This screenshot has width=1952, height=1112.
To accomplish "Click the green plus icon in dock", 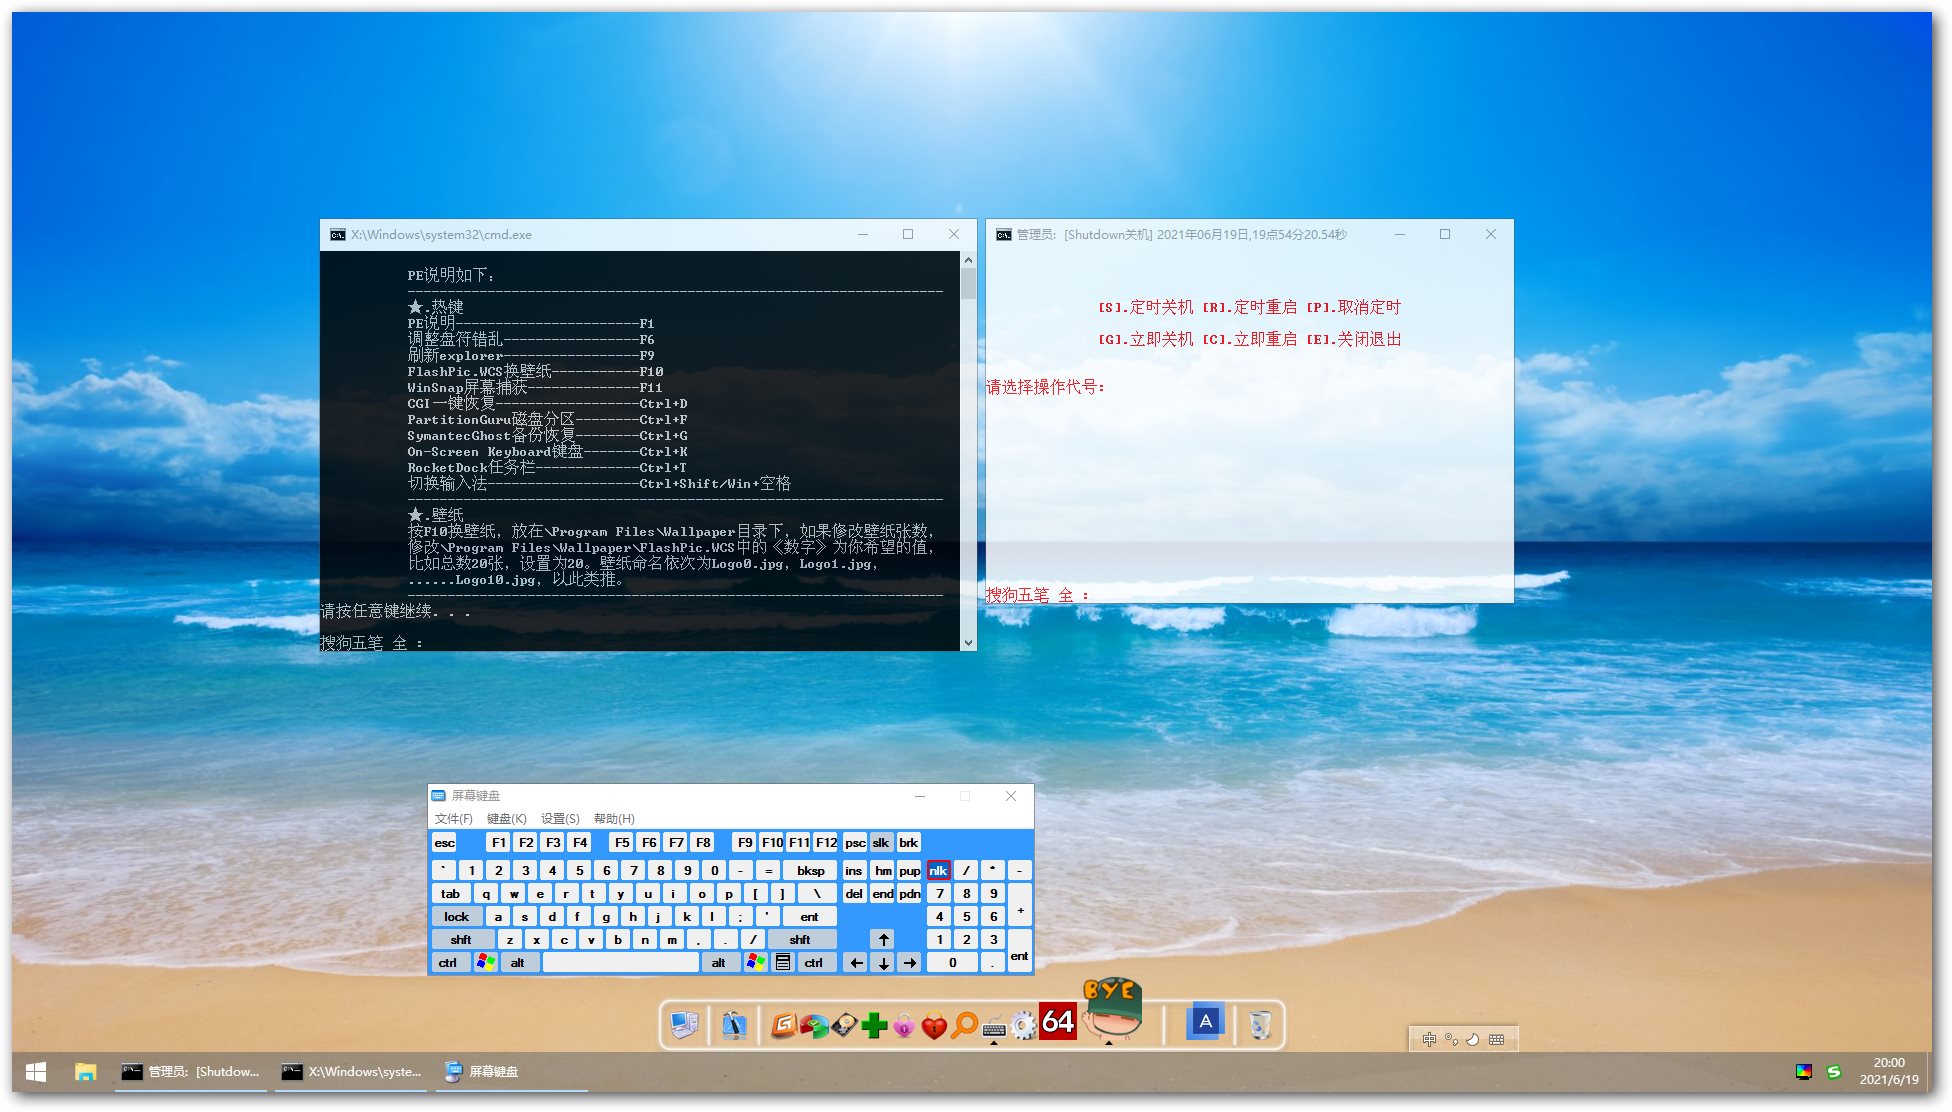I will tap(874, 1026).
